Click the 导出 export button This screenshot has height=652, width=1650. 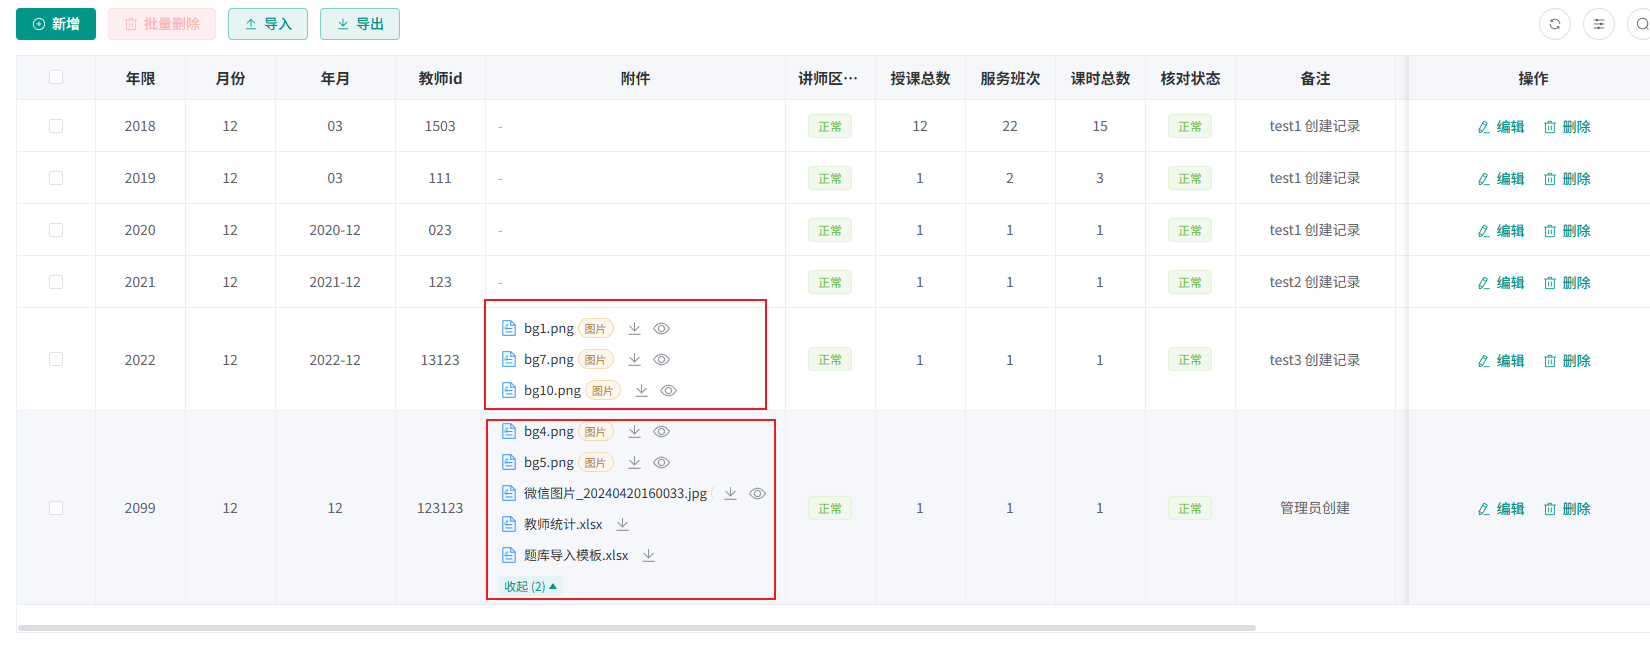pos(360,24)
